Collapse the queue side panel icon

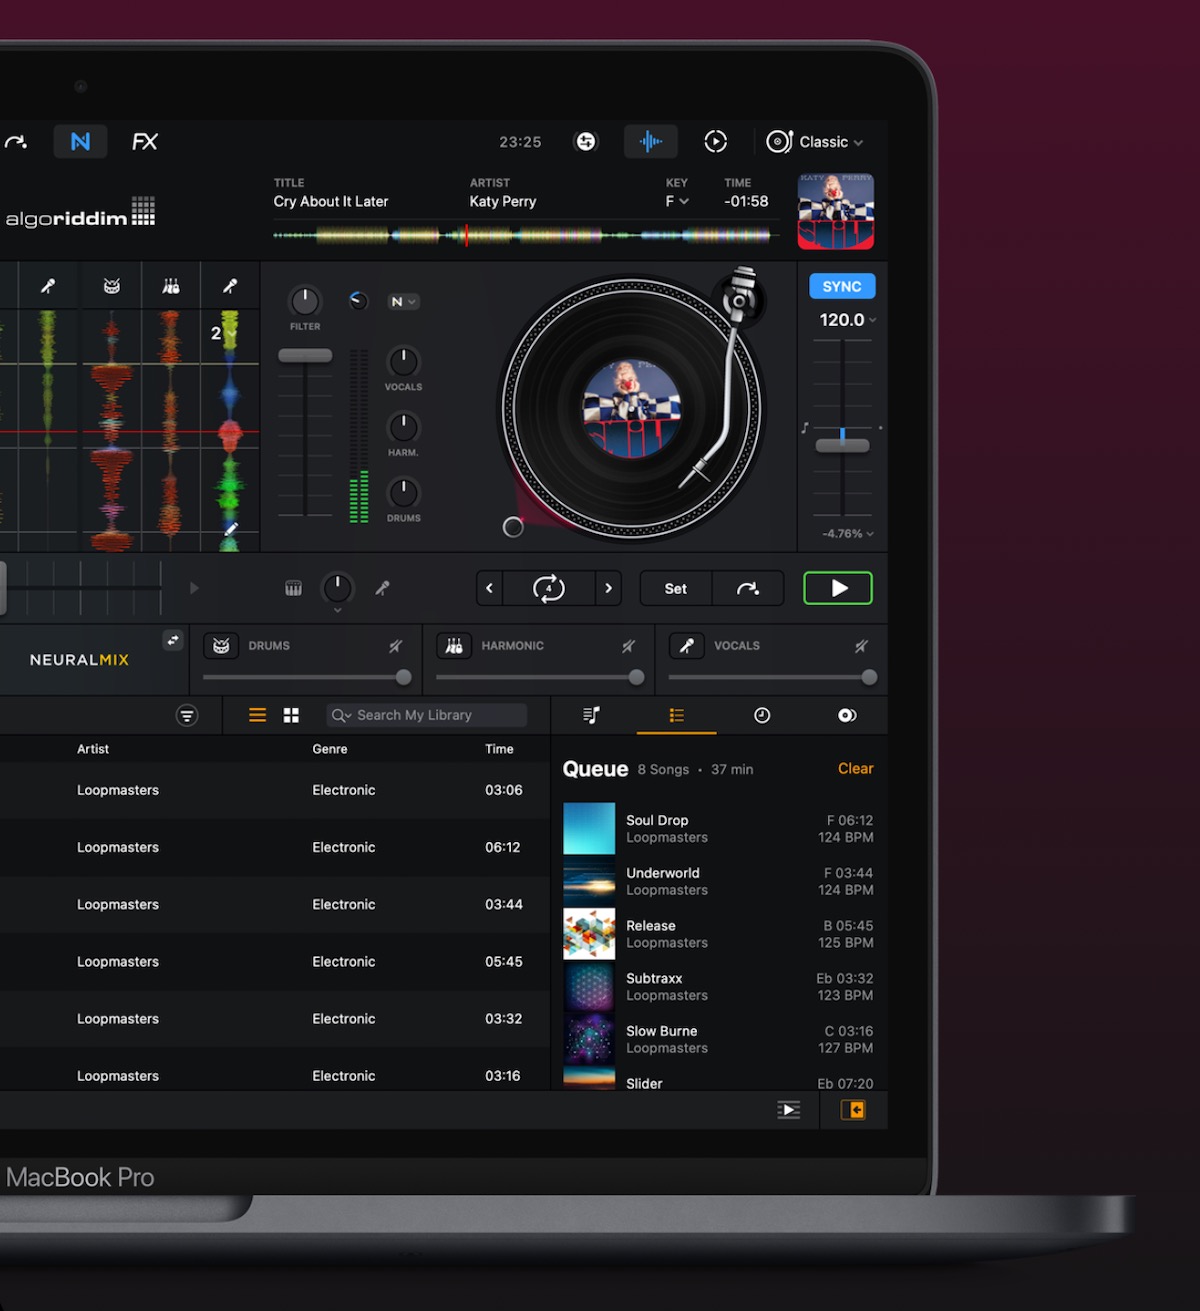pos(853,1110)
